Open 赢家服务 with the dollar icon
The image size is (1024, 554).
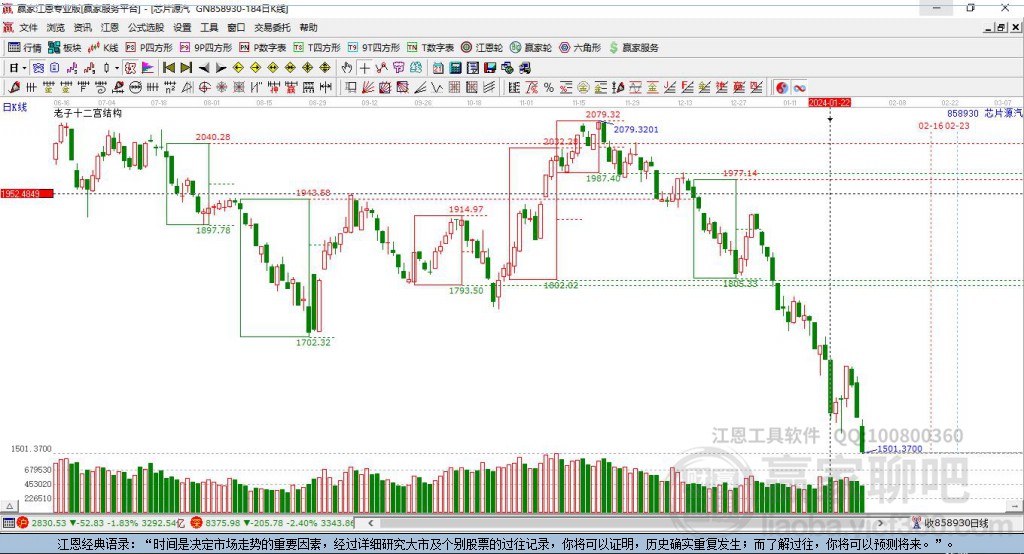click(633, 48)
